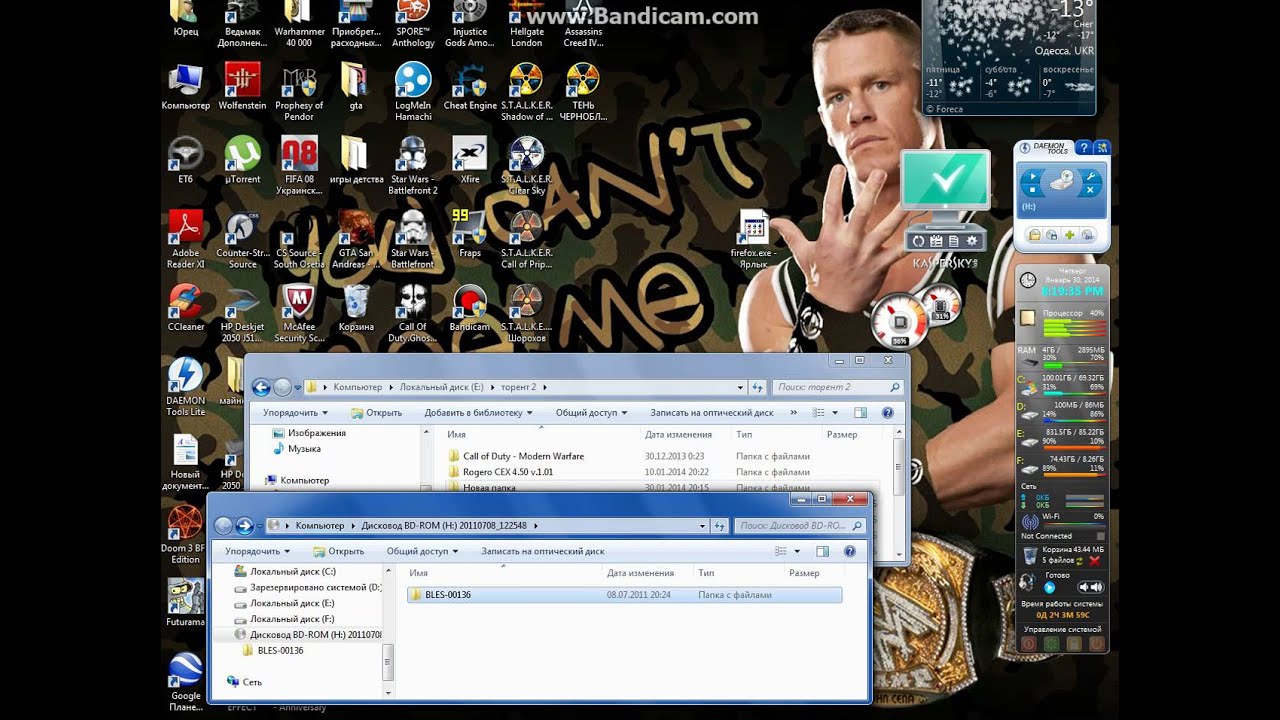Select BLES-00136 folder row in file list

point(624,595)
